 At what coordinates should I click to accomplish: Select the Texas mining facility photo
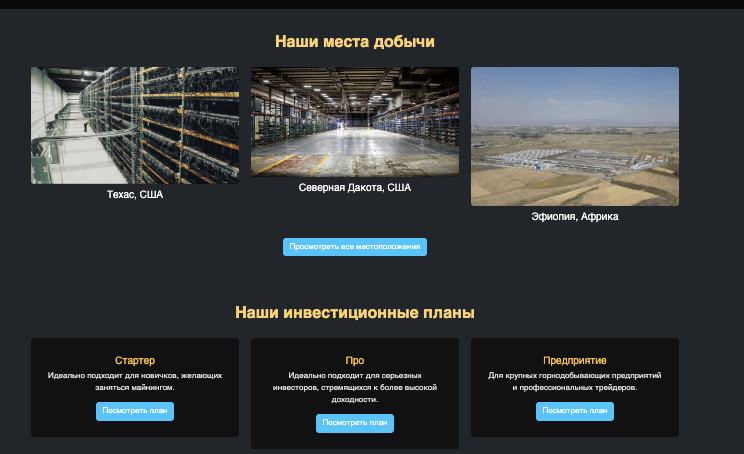tap(135, 125)
